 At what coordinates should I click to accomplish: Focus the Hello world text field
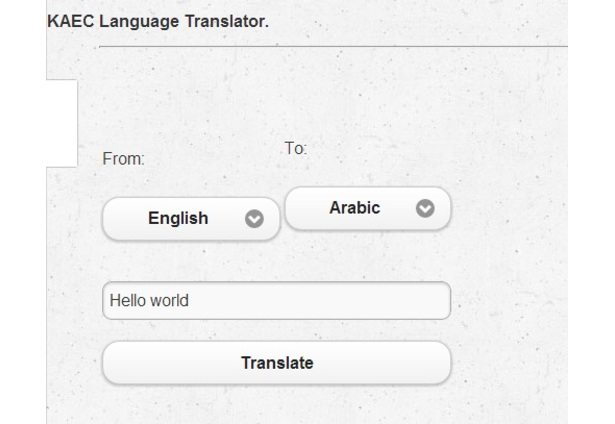[x=277, y=300]
